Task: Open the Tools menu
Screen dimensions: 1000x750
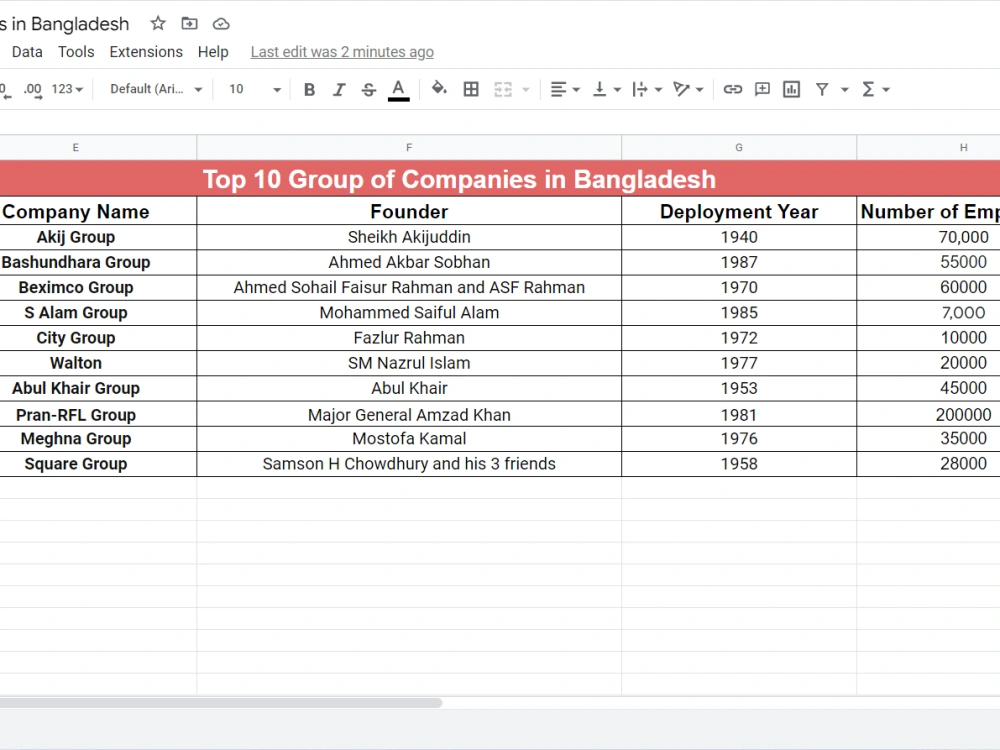Action: click(76, 52)
